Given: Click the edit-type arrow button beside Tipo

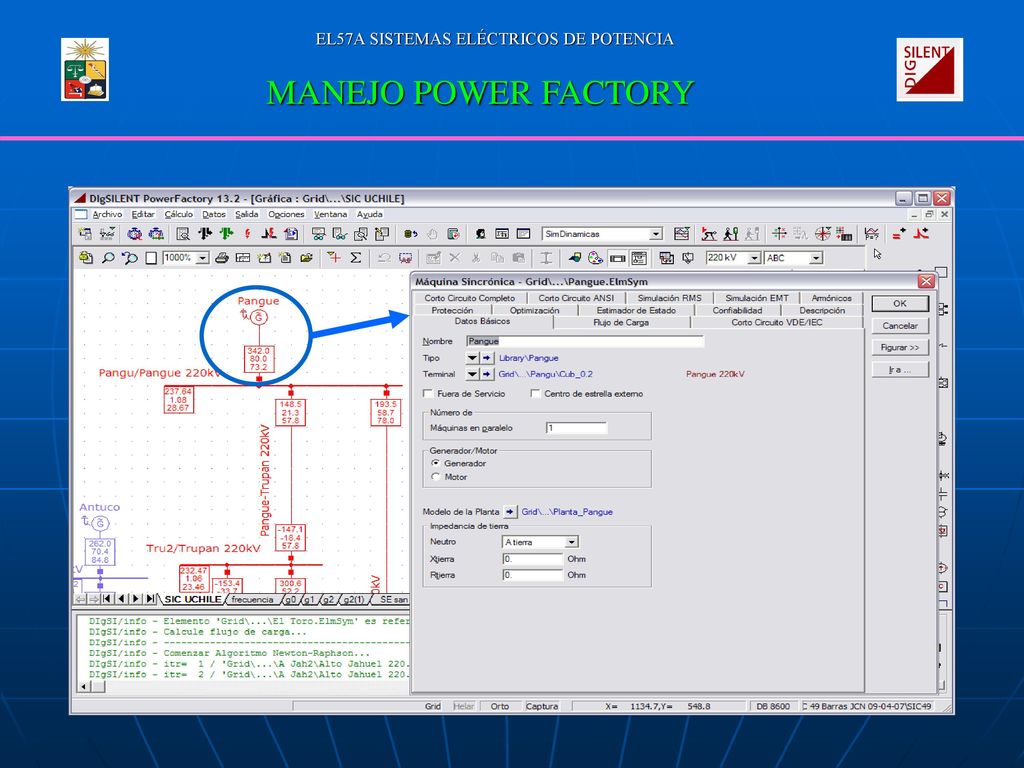Looking at the screenshot, I should point(487,358).
